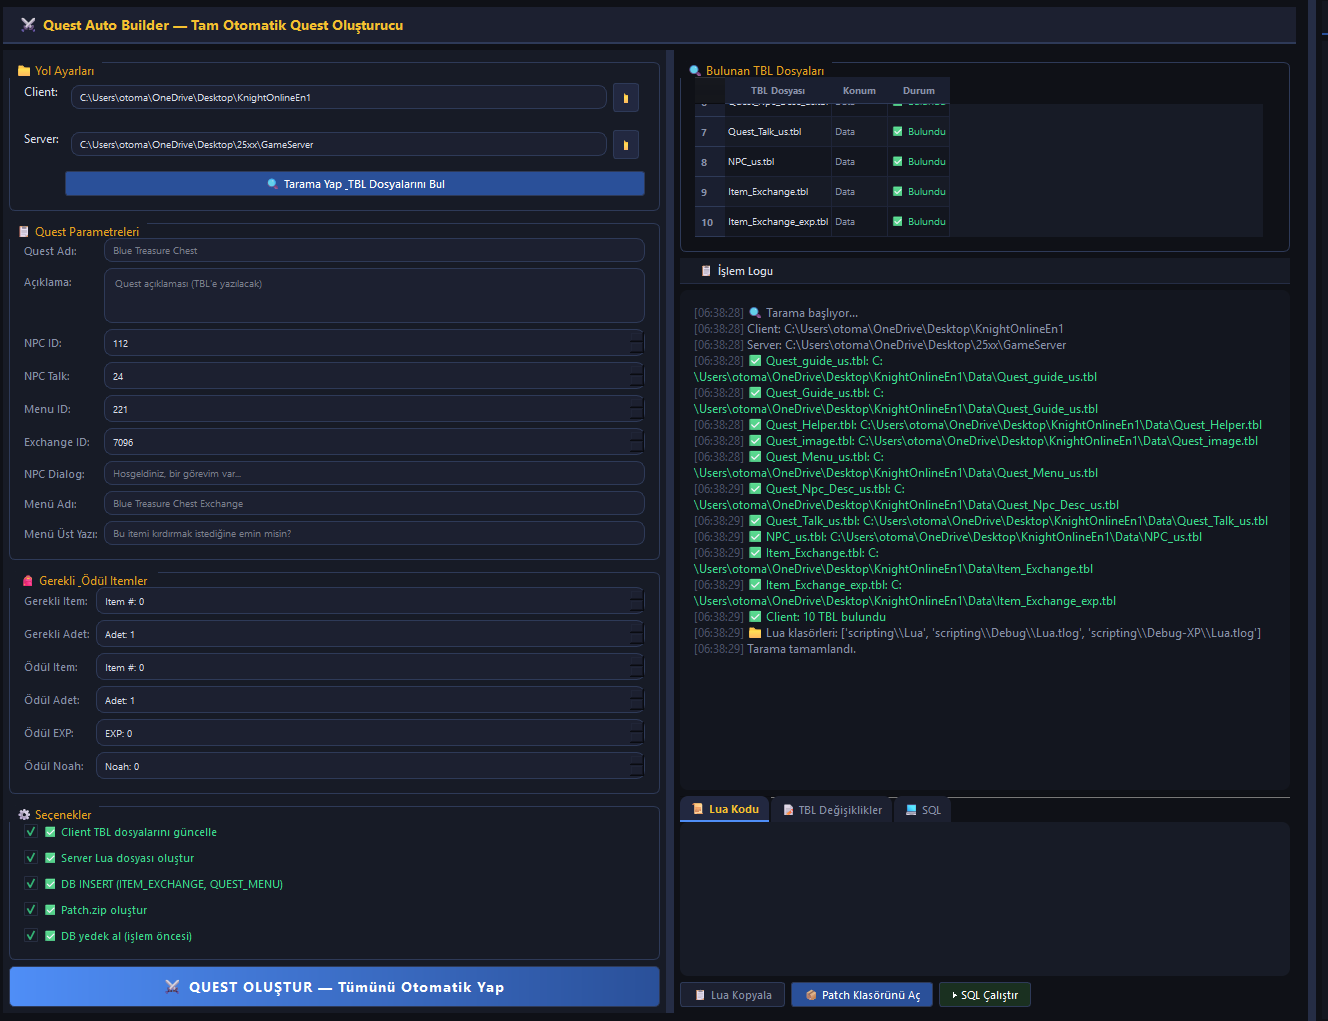
Task: Toggle 'DB INSERT (ITEM_EXCHANGE, QUEST_MENU)' checkbox
Action: click(31, 884)
